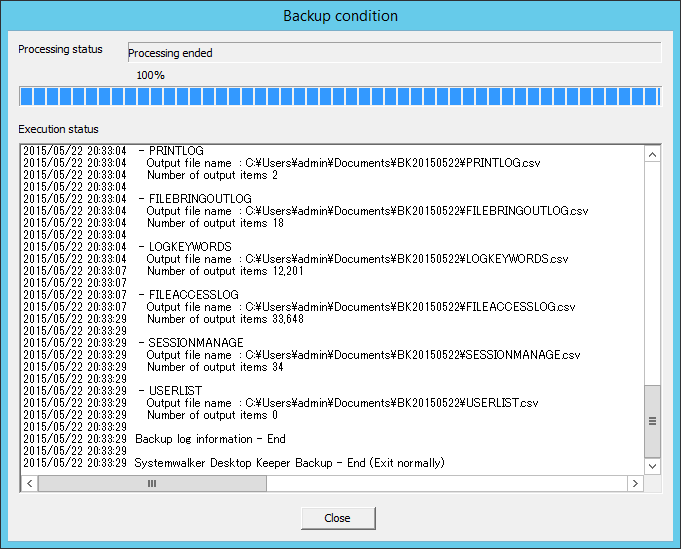
Task: Click the horizontal scrollbar thumb below the log
Action: point(152,483)
